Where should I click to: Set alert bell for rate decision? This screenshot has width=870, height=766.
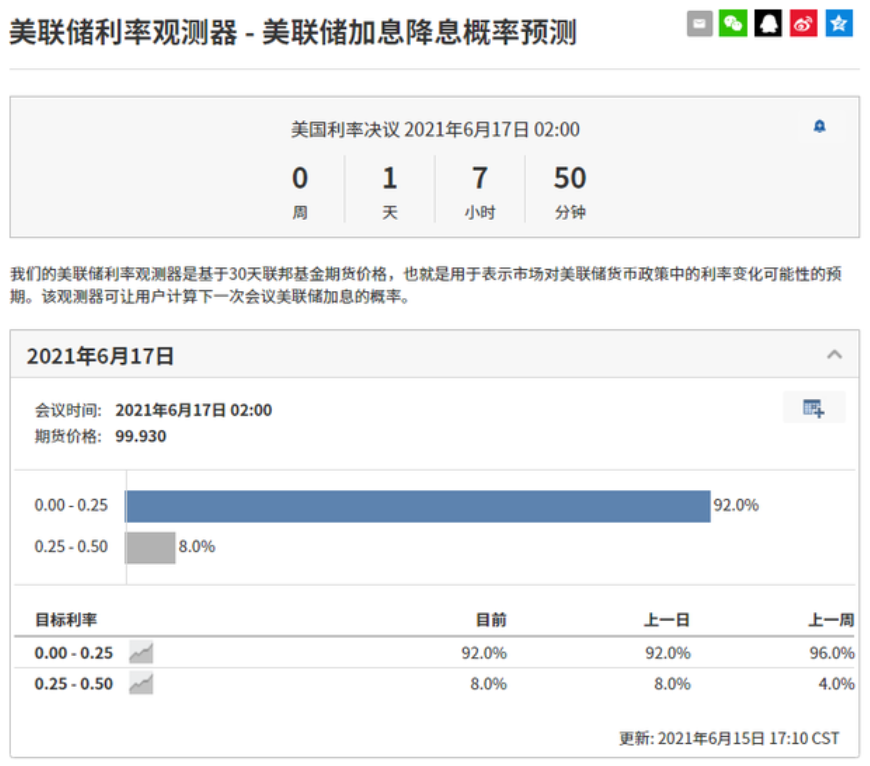tap(819, 126)
